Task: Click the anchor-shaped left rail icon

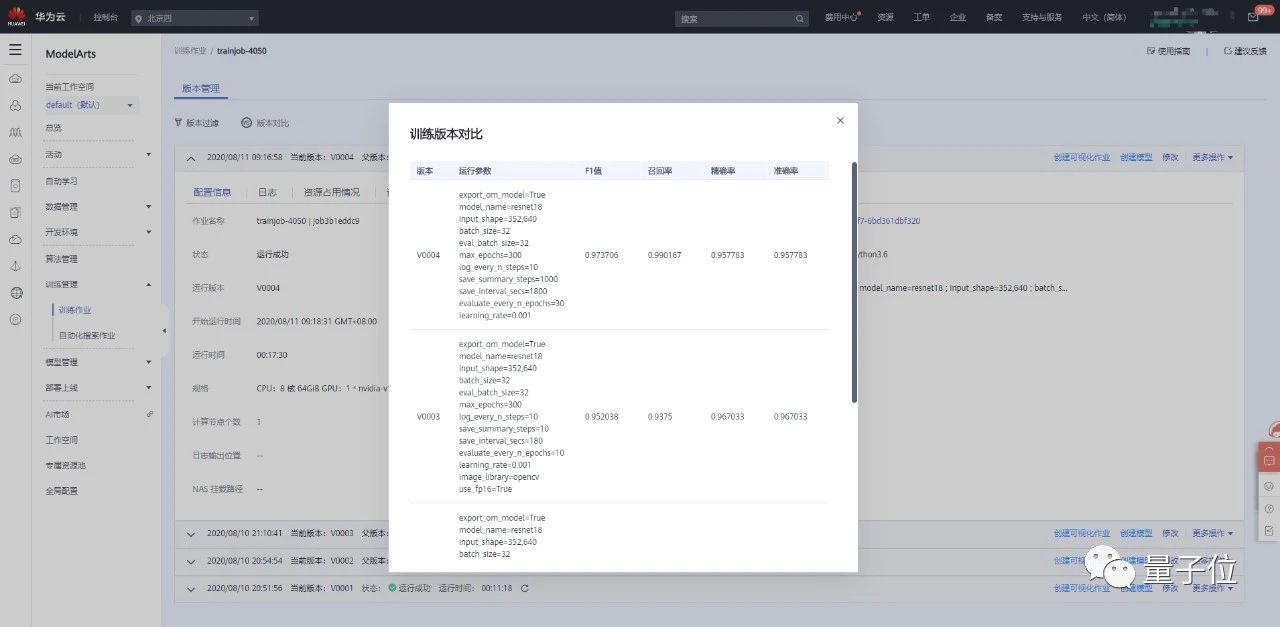Action: 15,266
